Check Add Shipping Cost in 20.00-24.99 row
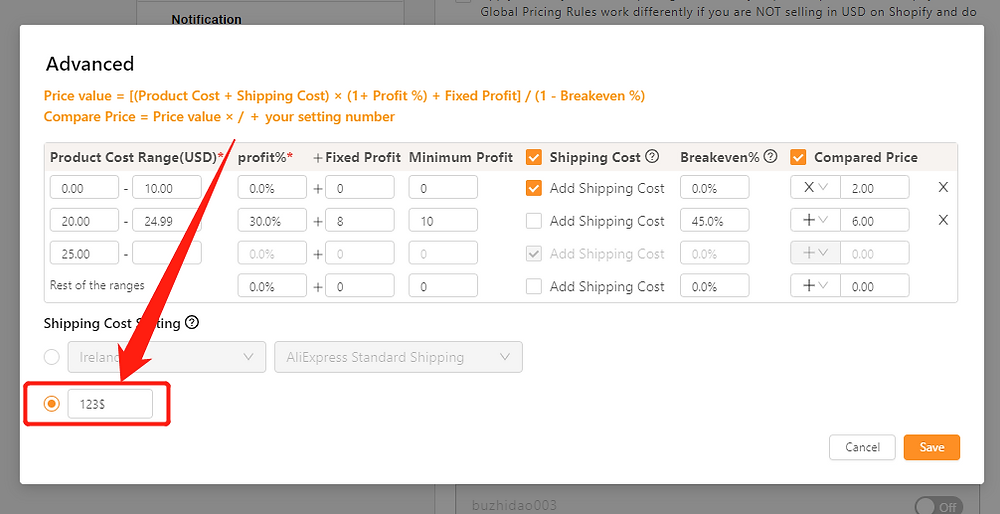 534,221
